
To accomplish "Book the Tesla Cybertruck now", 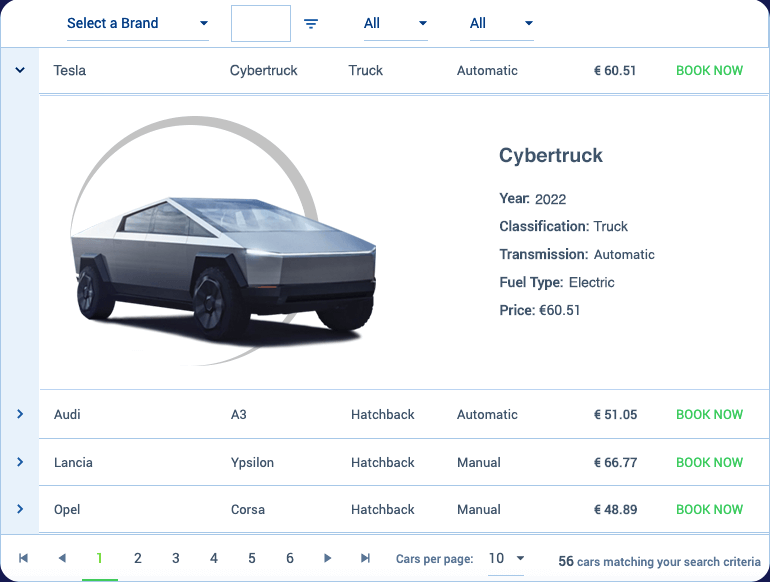I will pos(709,71).
